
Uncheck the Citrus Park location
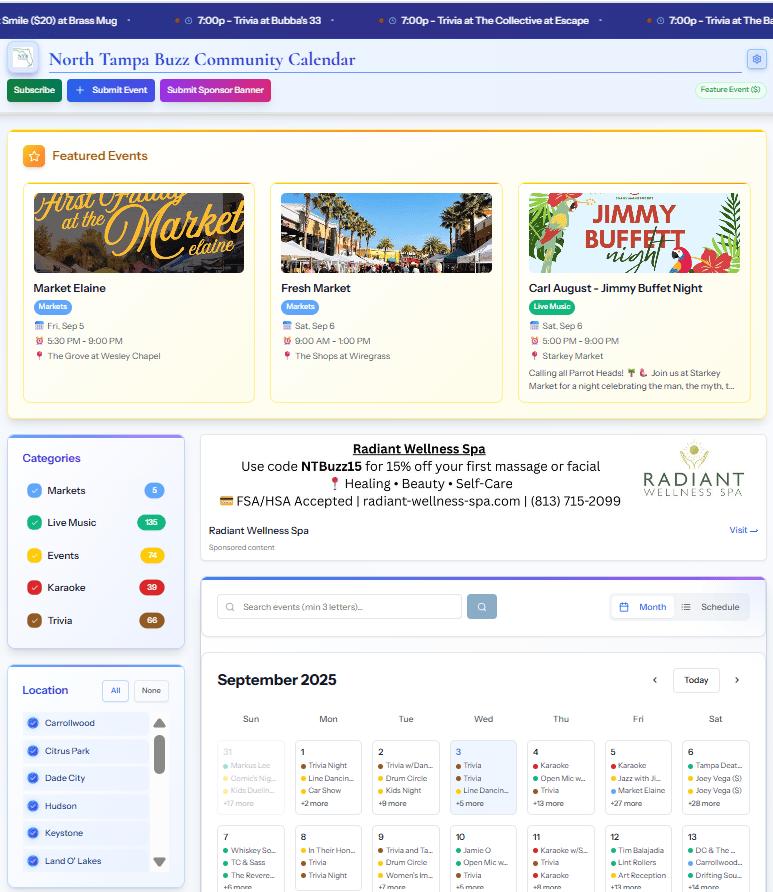[33, 751]
